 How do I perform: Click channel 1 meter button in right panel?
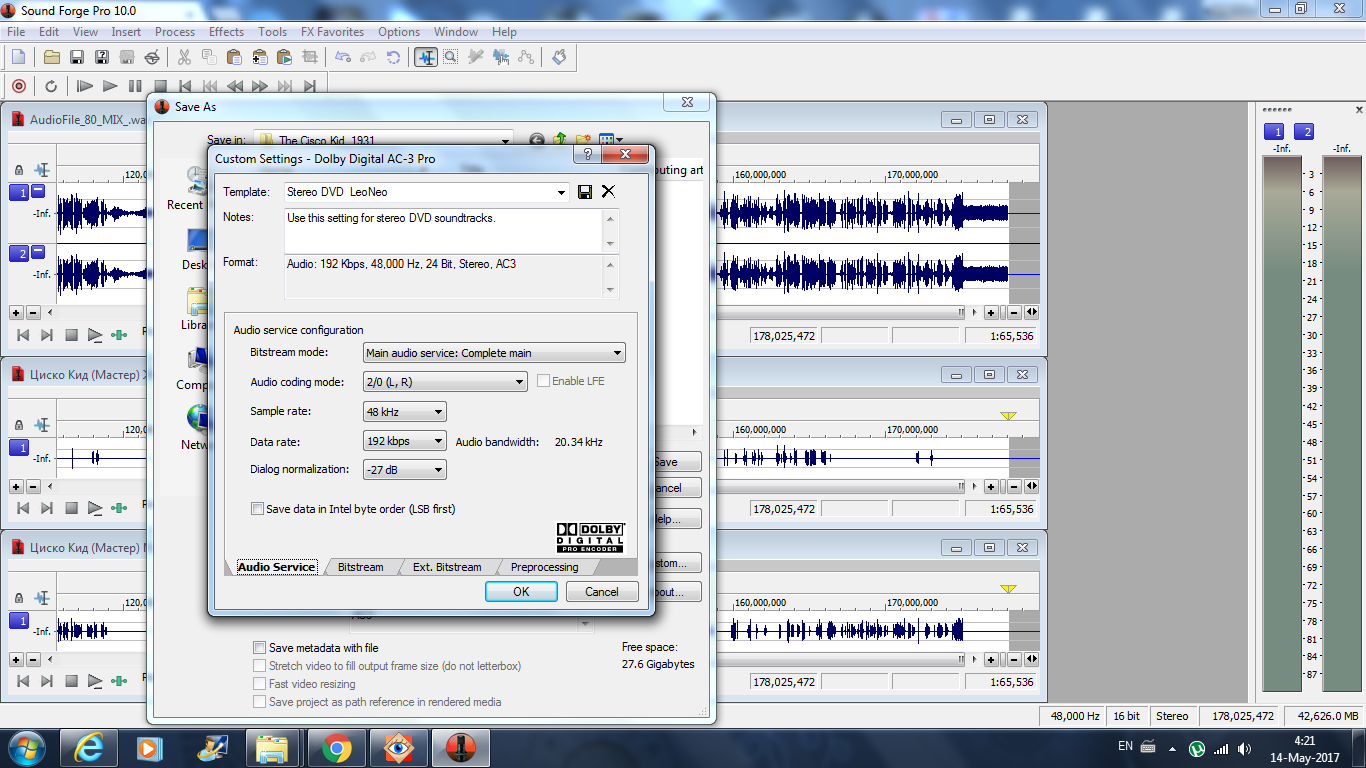1274,132
